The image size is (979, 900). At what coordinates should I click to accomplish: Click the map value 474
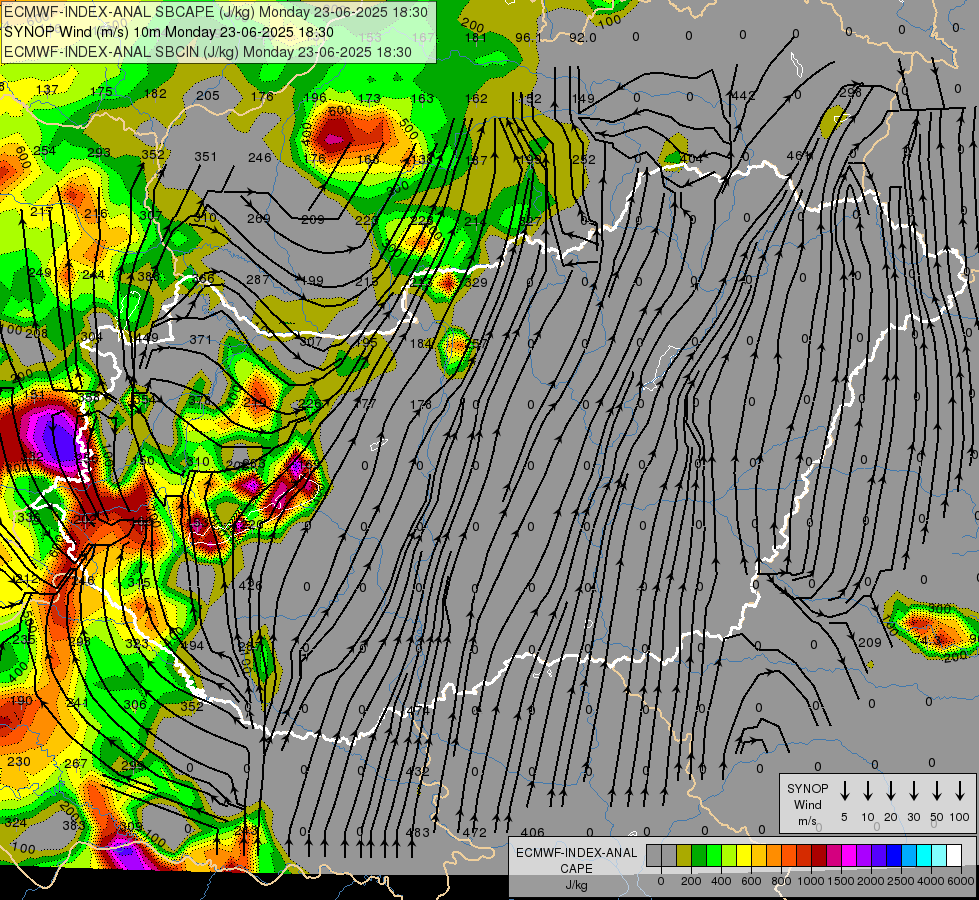(x=418, y=710)
